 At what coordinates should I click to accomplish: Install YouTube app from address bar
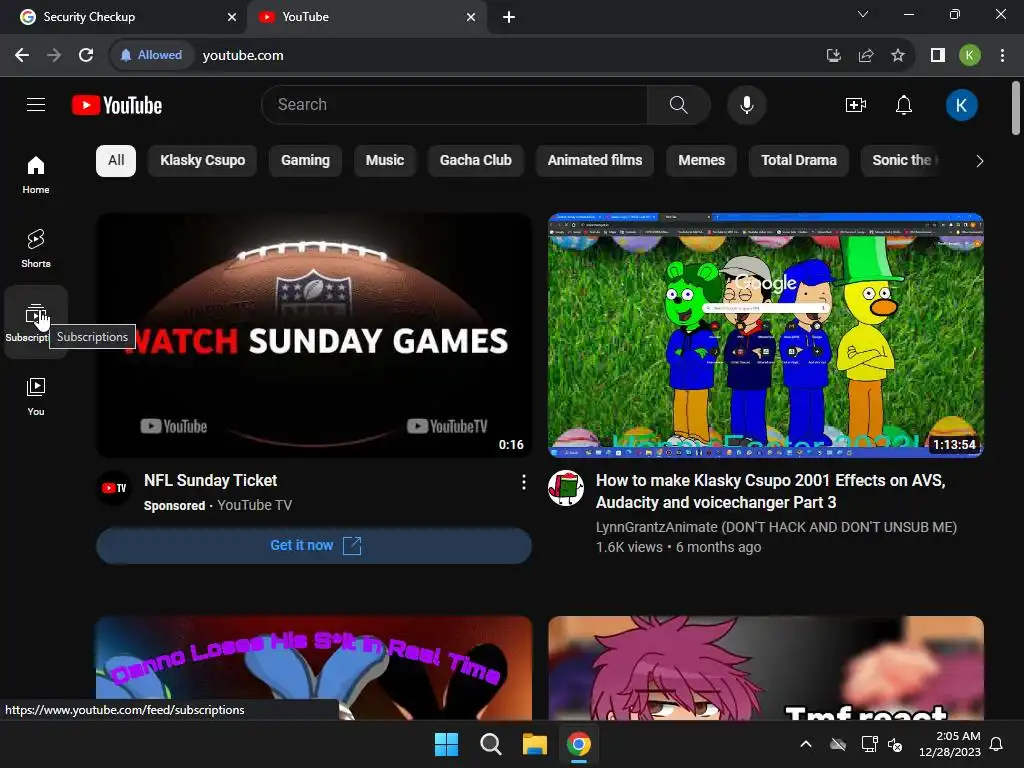coord(833,55)
